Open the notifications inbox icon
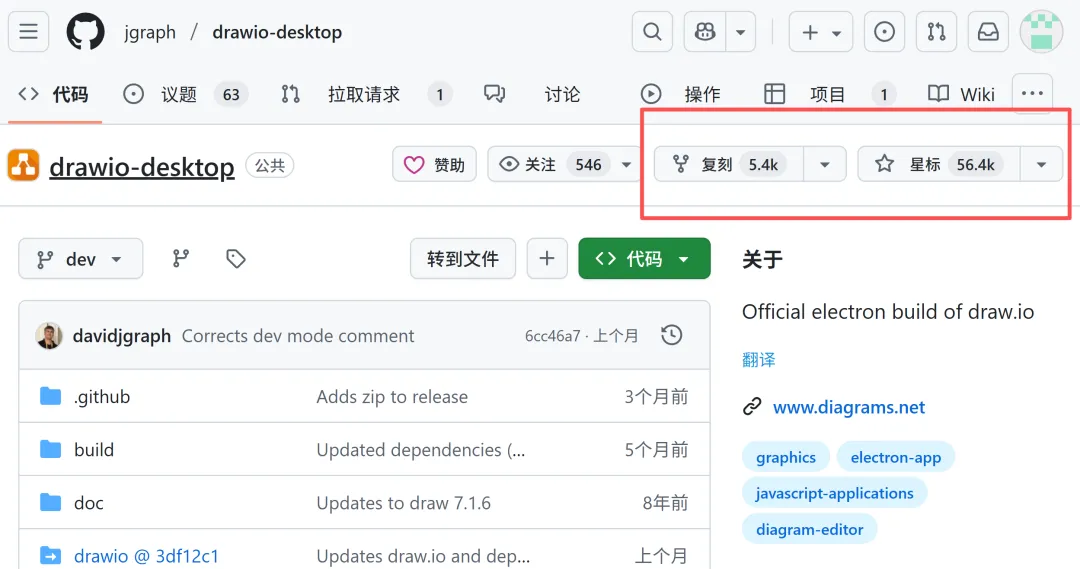The height and width of the screenshot is (569, 1080). pos(988,32)
